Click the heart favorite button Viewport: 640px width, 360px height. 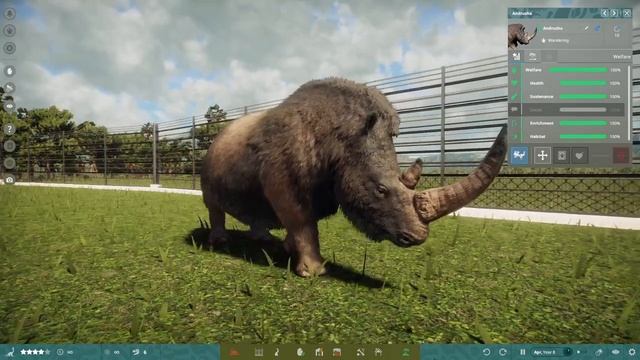tap(579, 156)
